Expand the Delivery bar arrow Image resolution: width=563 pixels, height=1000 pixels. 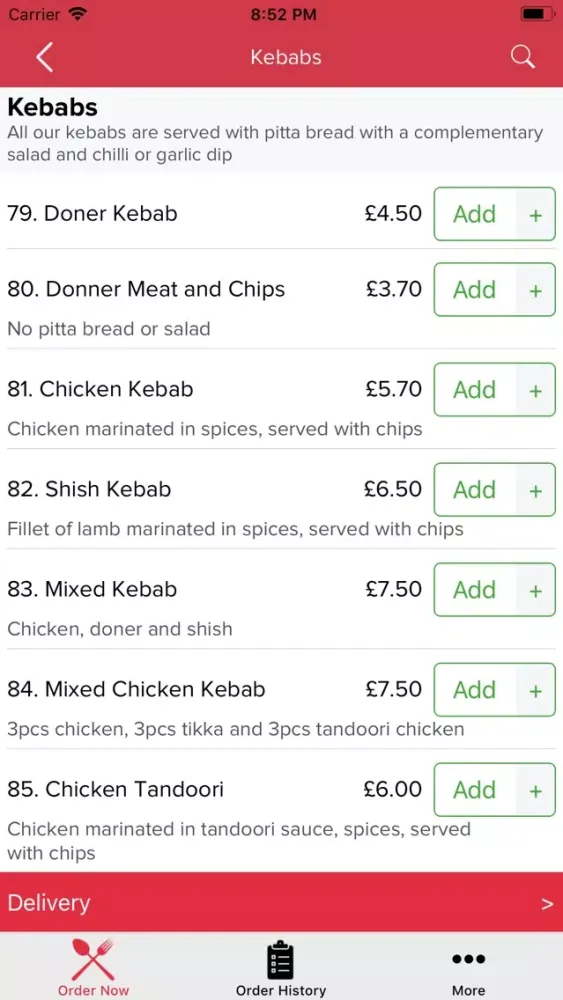[547, 904]
